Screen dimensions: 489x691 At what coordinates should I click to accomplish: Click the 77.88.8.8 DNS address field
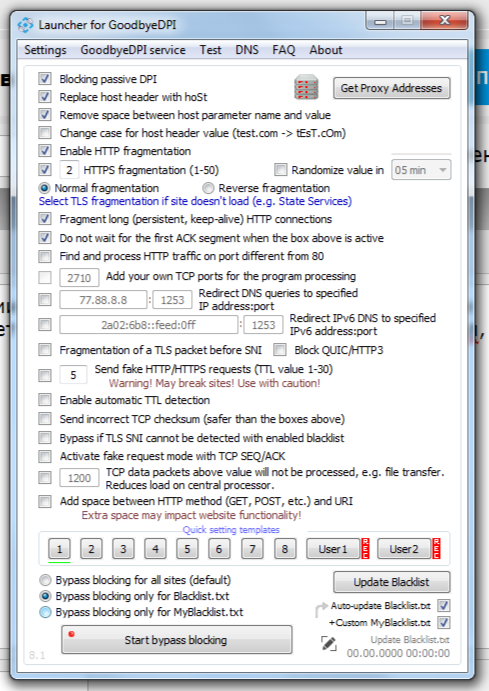click(103, 300)
